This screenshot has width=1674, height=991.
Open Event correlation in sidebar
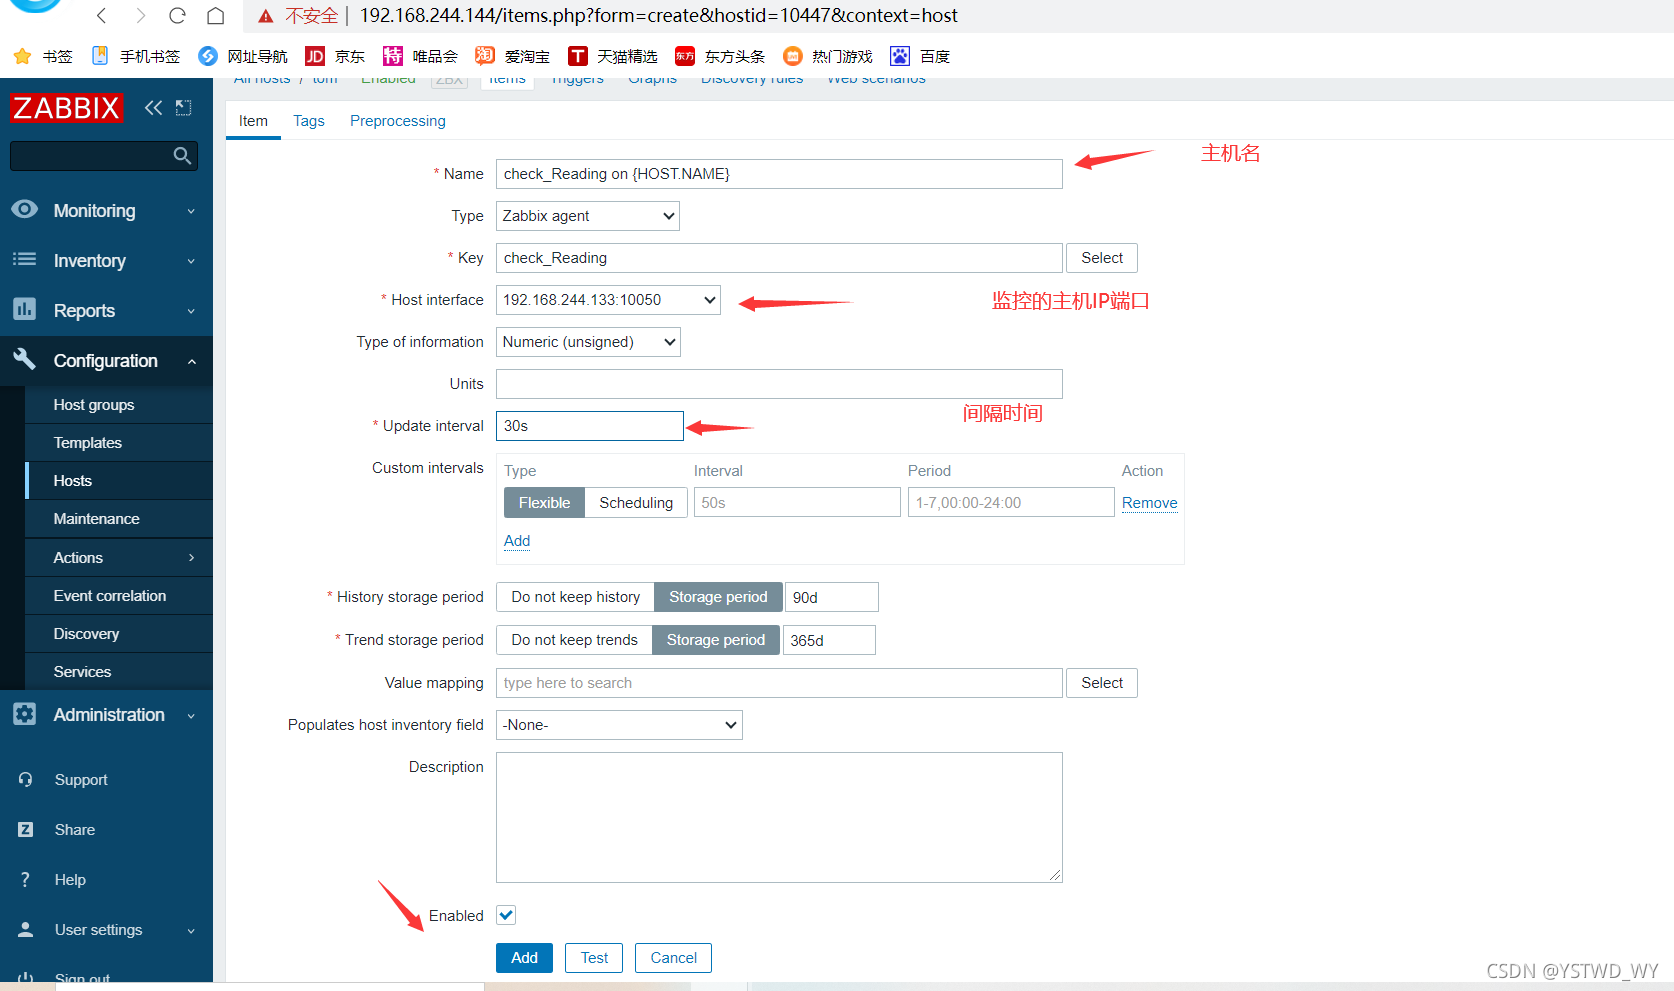coord(110,596)
